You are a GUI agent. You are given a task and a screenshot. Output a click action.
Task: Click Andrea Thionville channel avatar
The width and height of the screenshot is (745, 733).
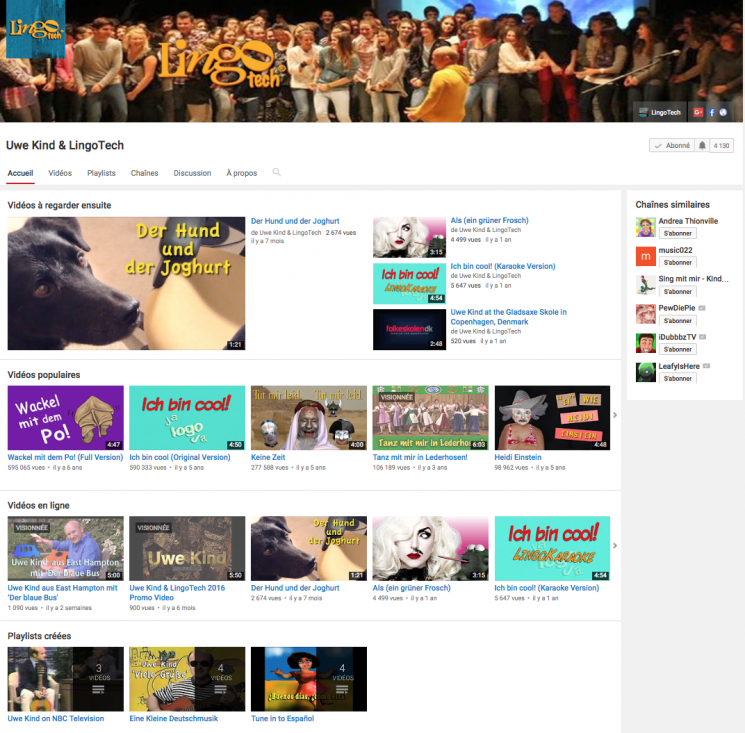[646, 227]
